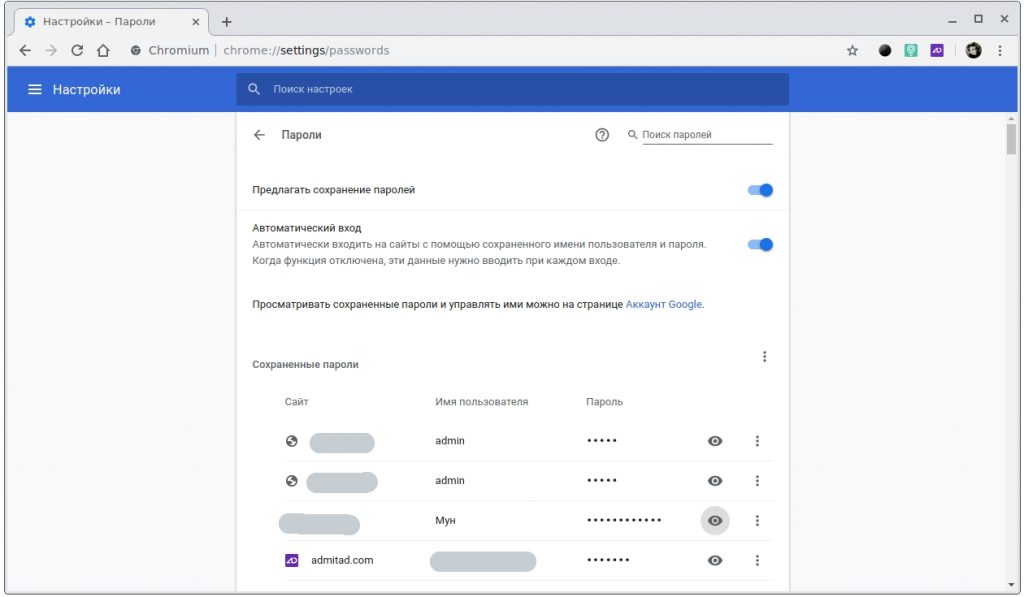The width and height of the screenshot is (1024, 597).
Task: Open the Настройки hamburger menu
Action: click(x=35, y=90)
